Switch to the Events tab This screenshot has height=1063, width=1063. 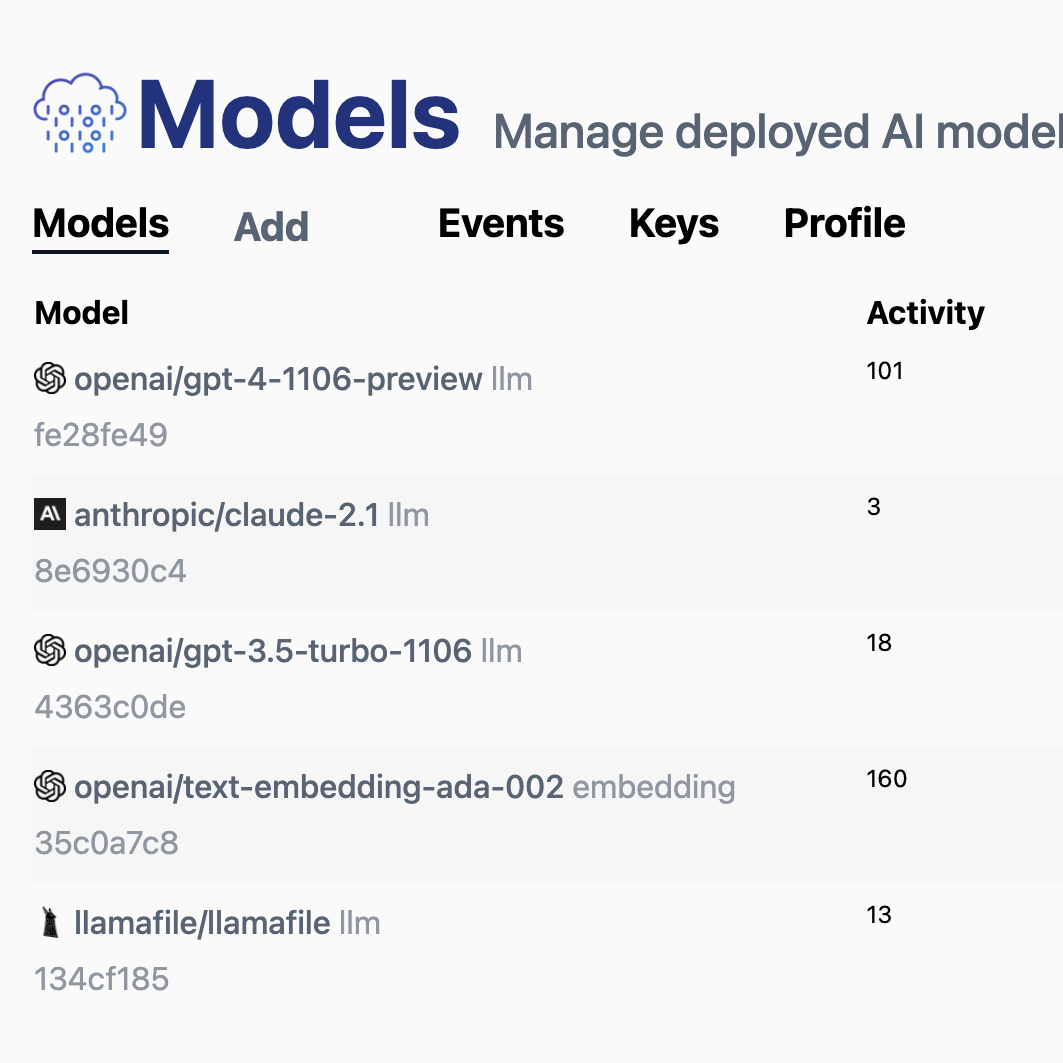tap(500, 224)
